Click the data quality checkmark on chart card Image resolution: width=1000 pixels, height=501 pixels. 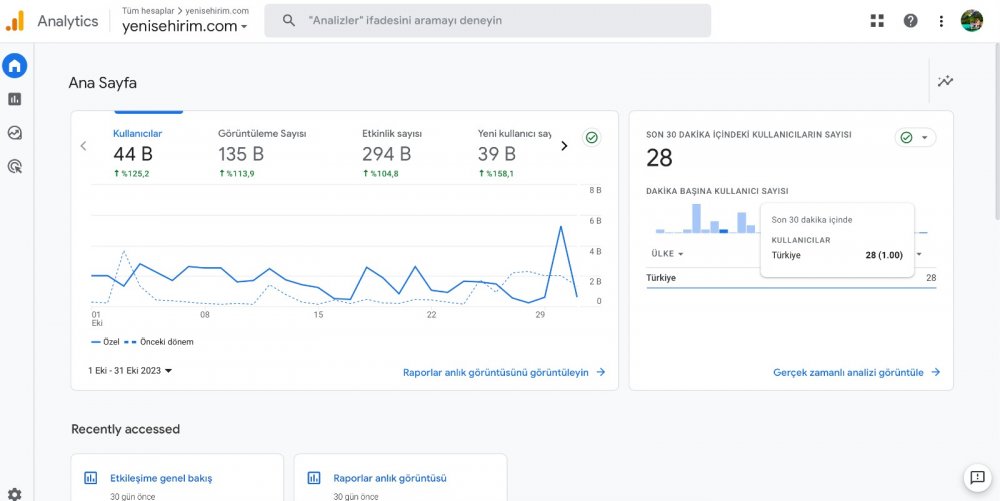[x=591, y=138]
